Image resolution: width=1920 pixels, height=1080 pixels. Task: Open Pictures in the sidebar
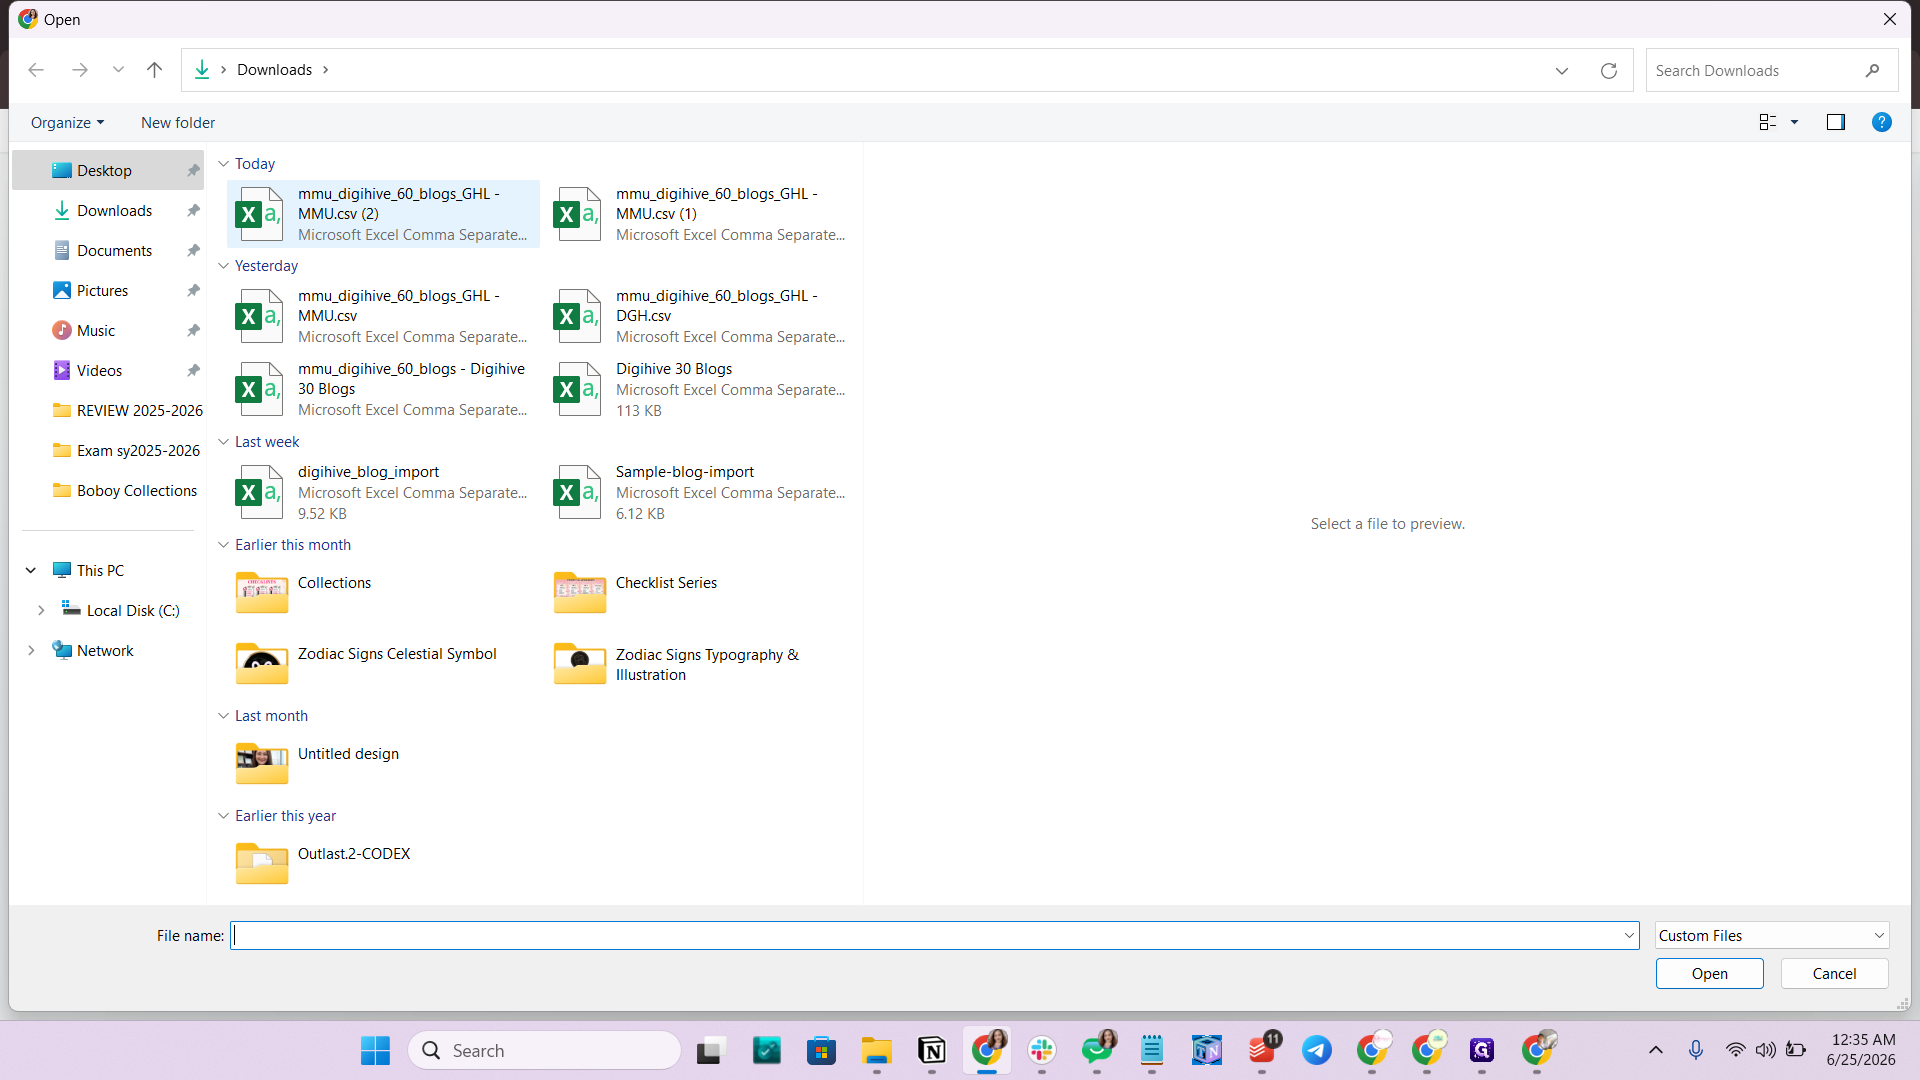point(109,290)
